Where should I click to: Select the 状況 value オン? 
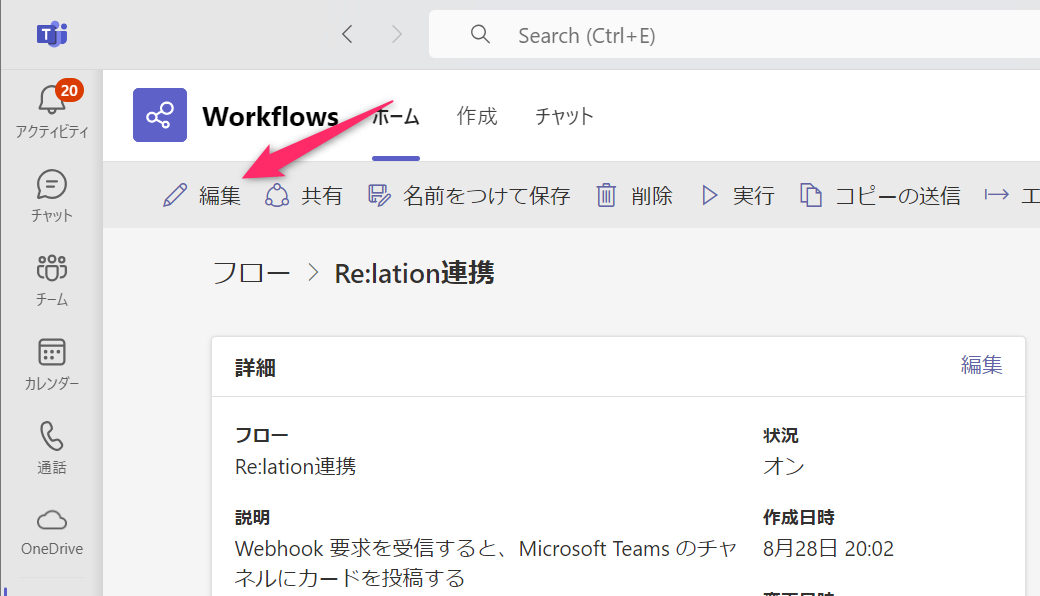(783, 467)
